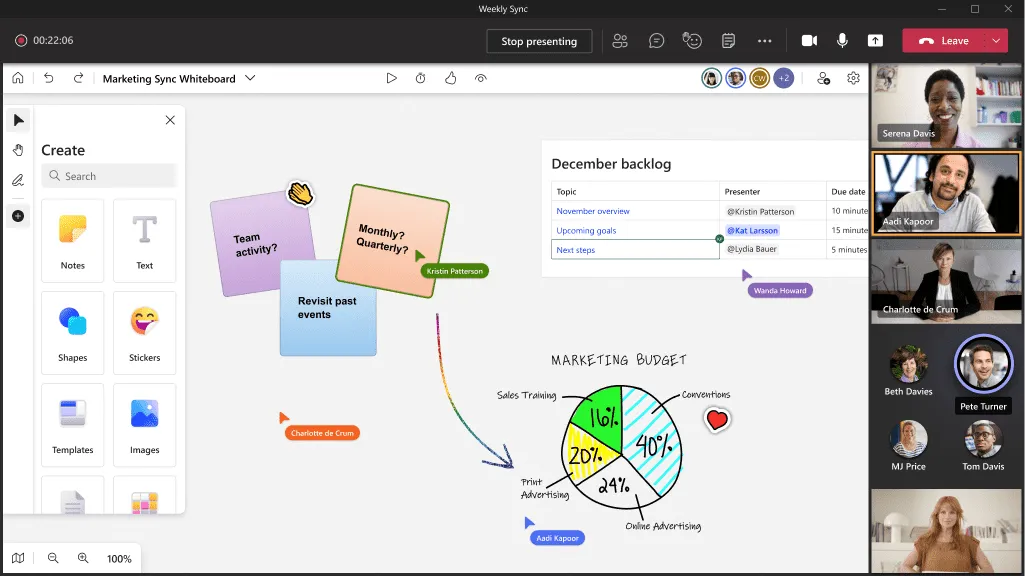Open the meeting chat panel
1025x576 pixels.
[656, 40]
